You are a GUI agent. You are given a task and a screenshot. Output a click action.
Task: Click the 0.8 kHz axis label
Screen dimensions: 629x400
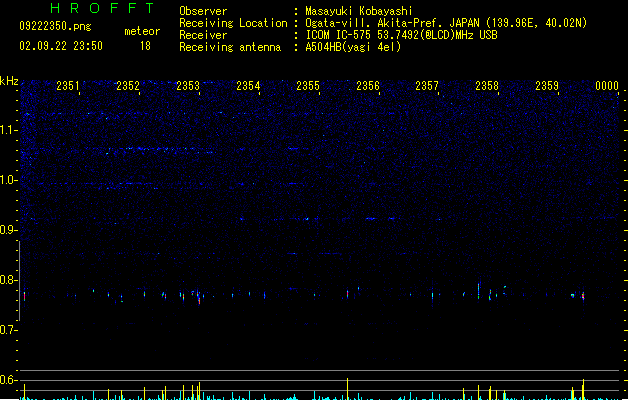tap(8, 280)
